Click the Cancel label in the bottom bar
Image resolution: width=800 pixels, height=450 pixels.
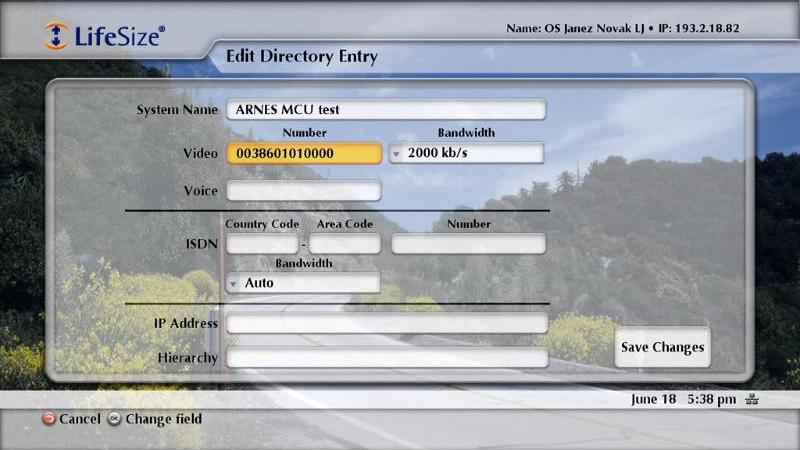click(x=80, y=419)
